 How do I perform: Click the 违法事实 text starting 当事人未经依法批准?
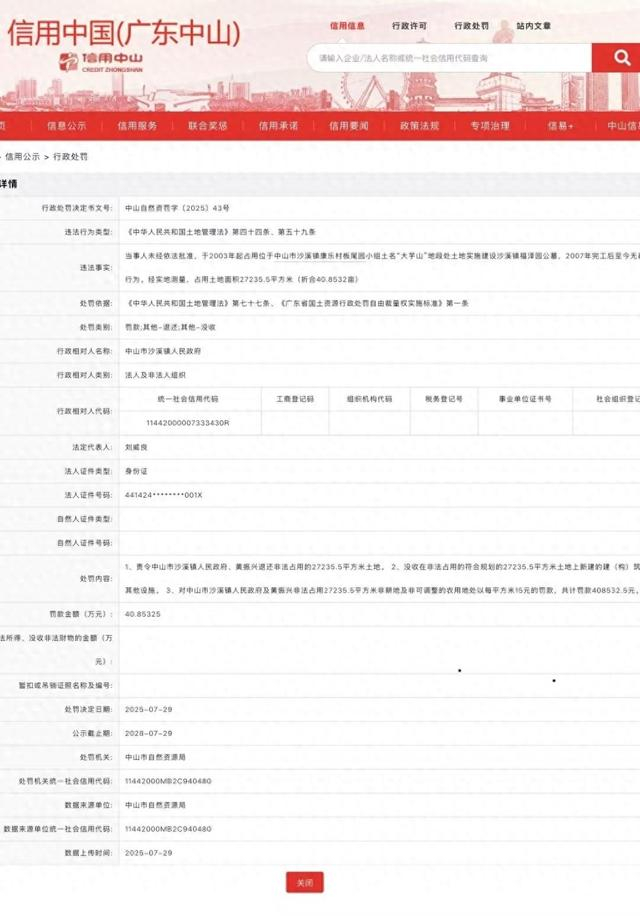tap(382, 256)
